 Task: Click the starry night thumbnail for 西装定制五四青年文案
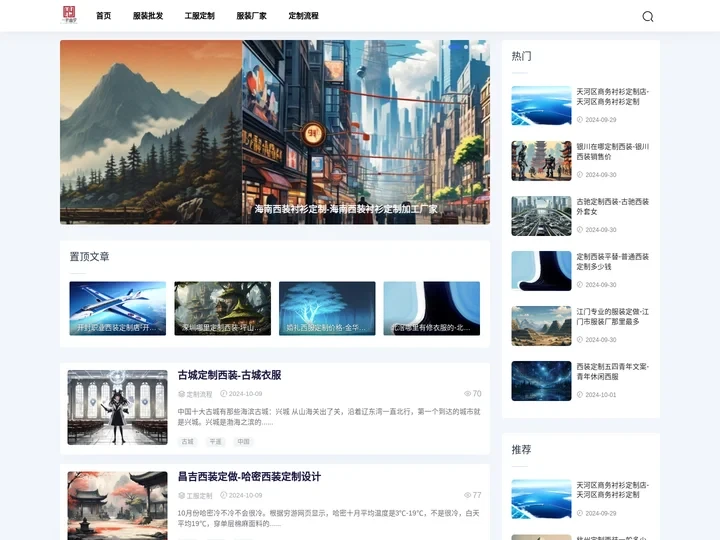coord(541,381)
